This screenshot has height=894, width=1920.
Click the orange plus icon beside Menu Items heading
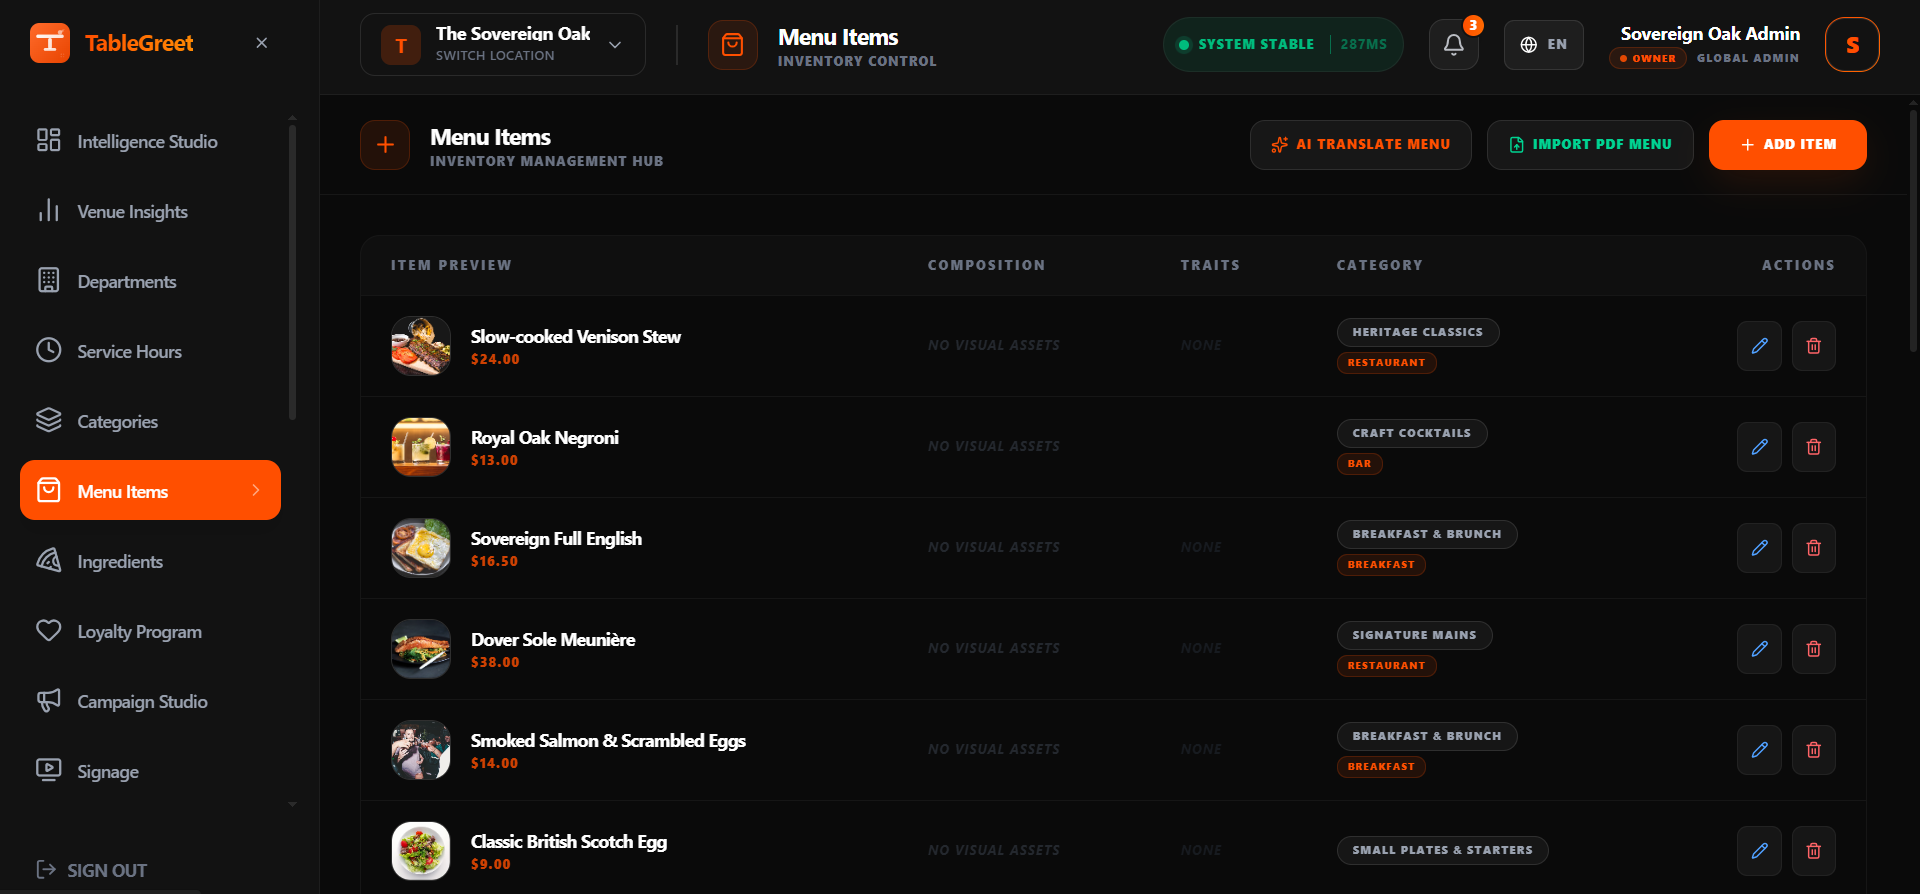click(385, 145)
